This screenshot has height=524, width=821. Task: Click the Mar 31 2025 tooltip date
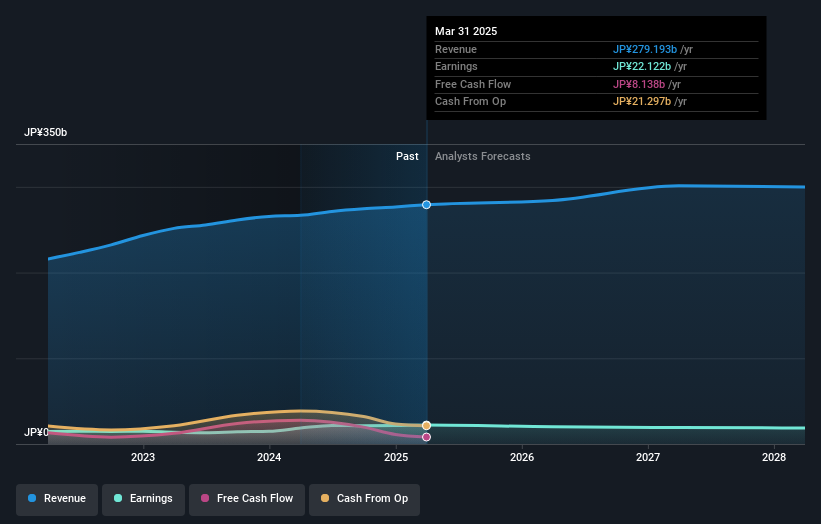pos(466,31)
